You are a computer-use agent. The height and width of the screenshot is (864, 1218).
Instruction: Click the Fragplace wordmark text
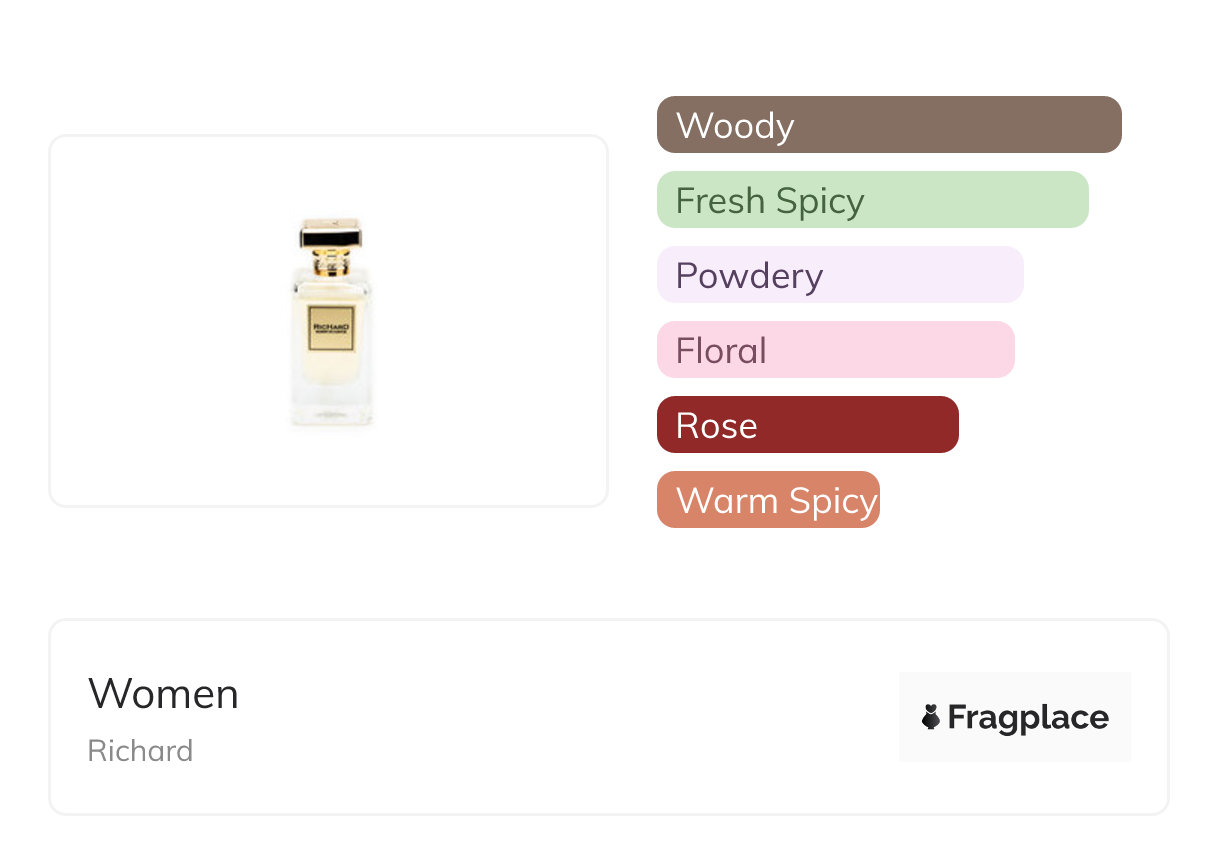(x=1028, y=718)
